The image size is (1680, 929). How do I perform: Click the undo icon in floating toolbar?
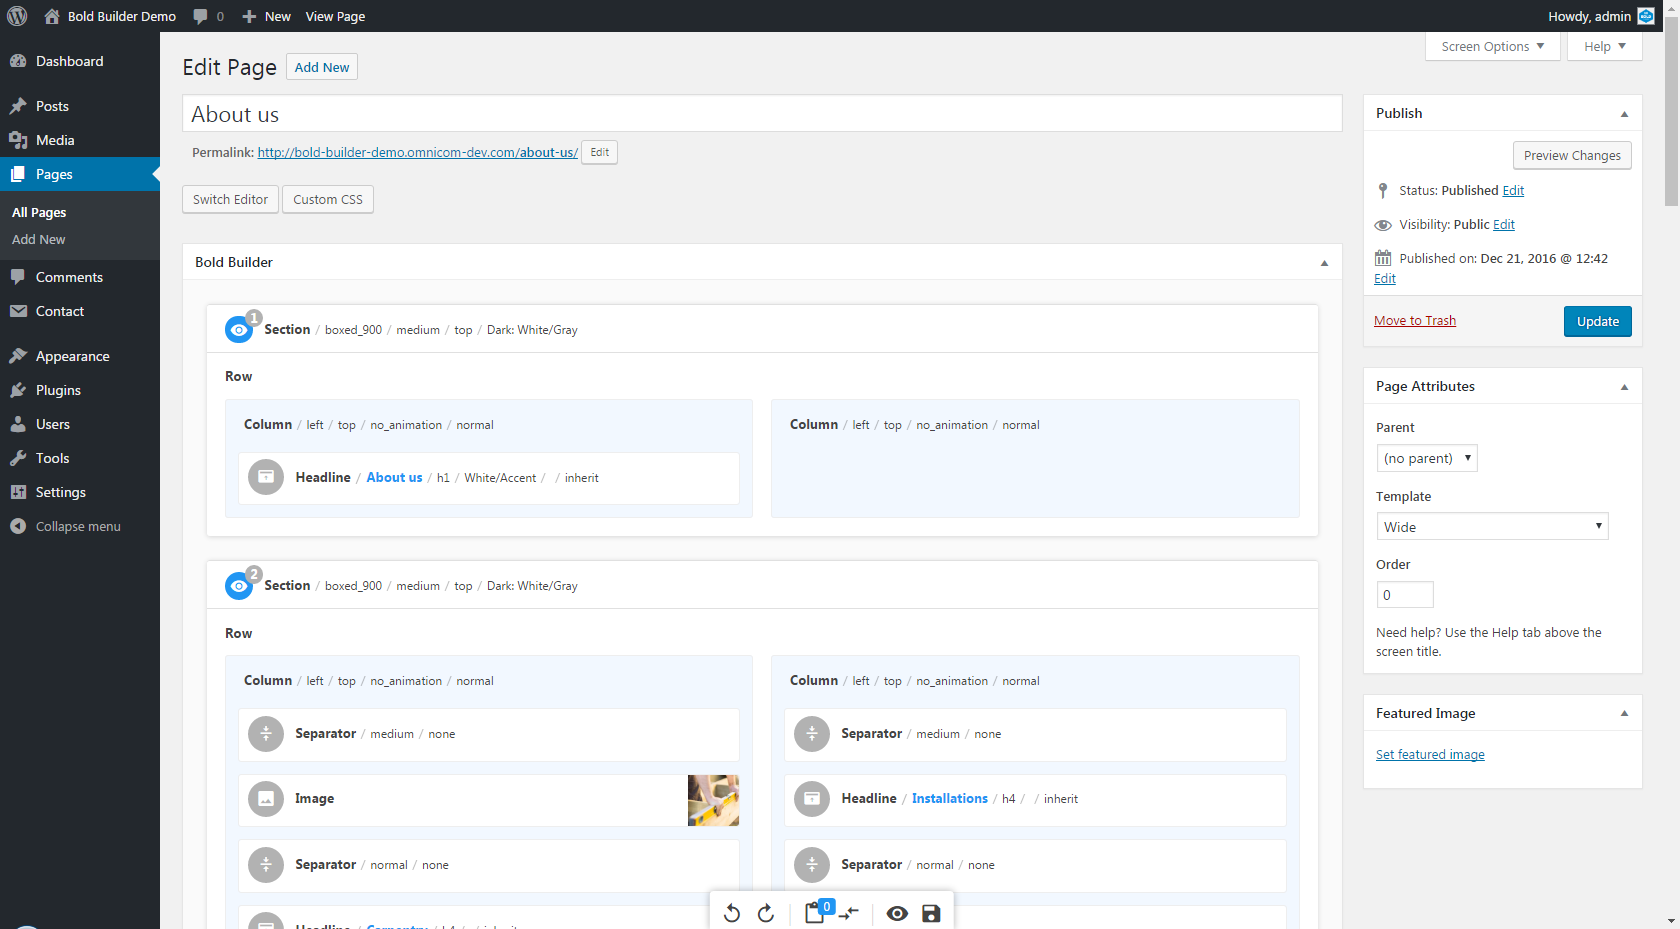click(732, 913)
